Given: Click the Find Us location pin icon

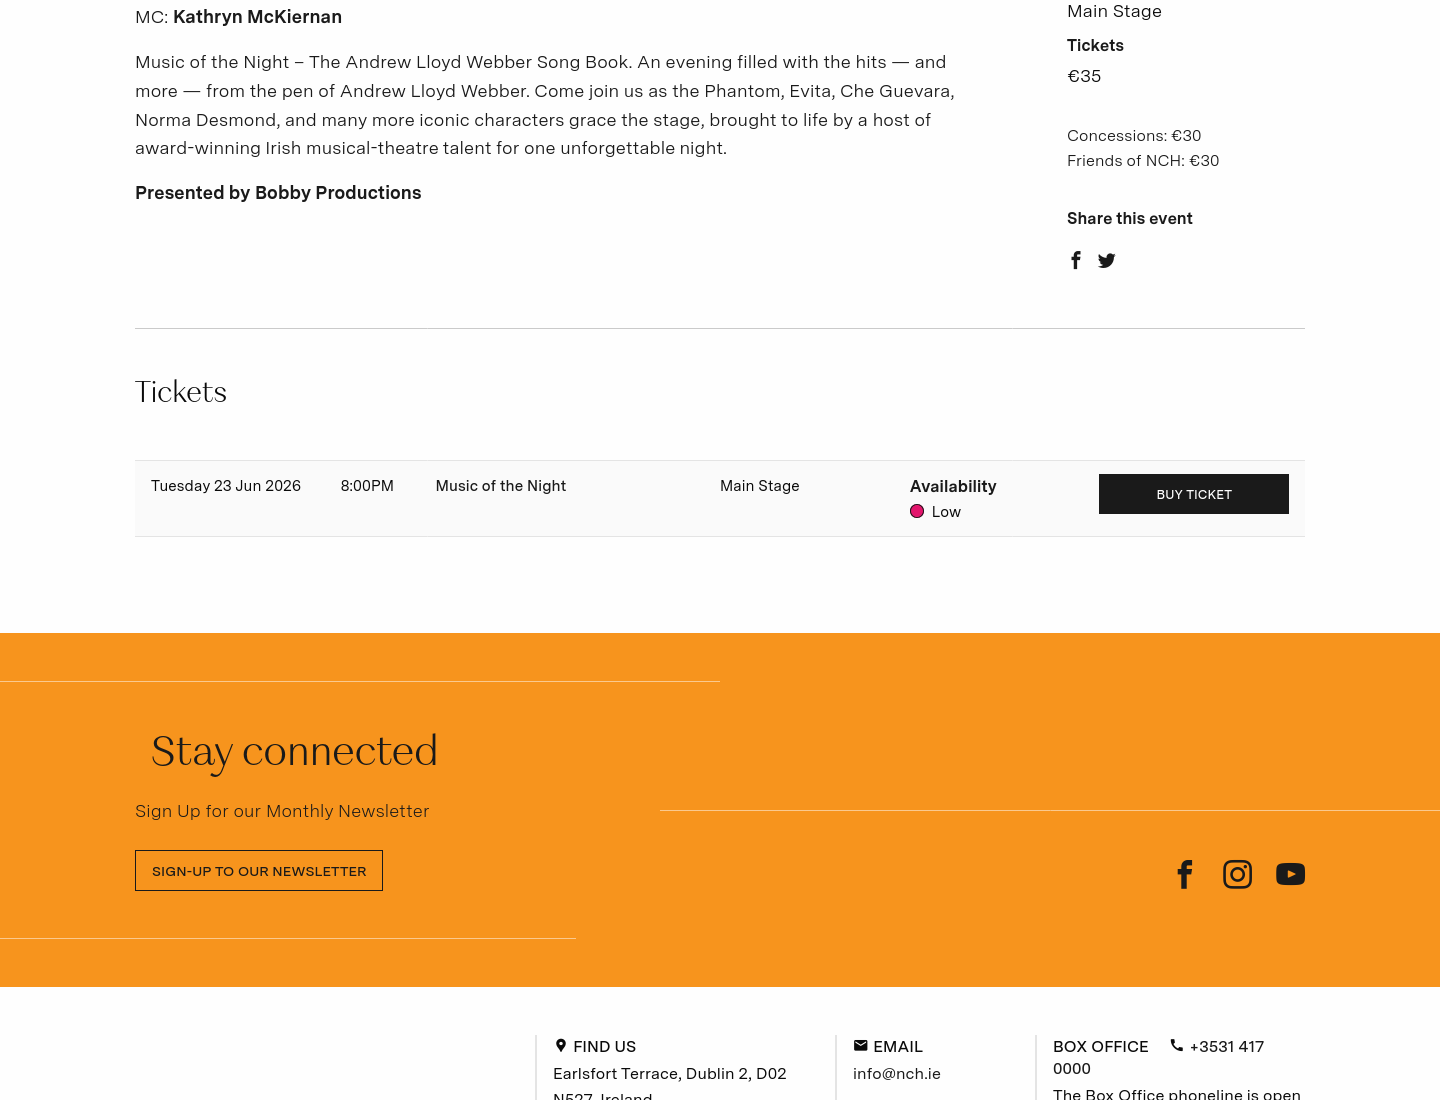Looking at the screenshot, I should 561,1045.
